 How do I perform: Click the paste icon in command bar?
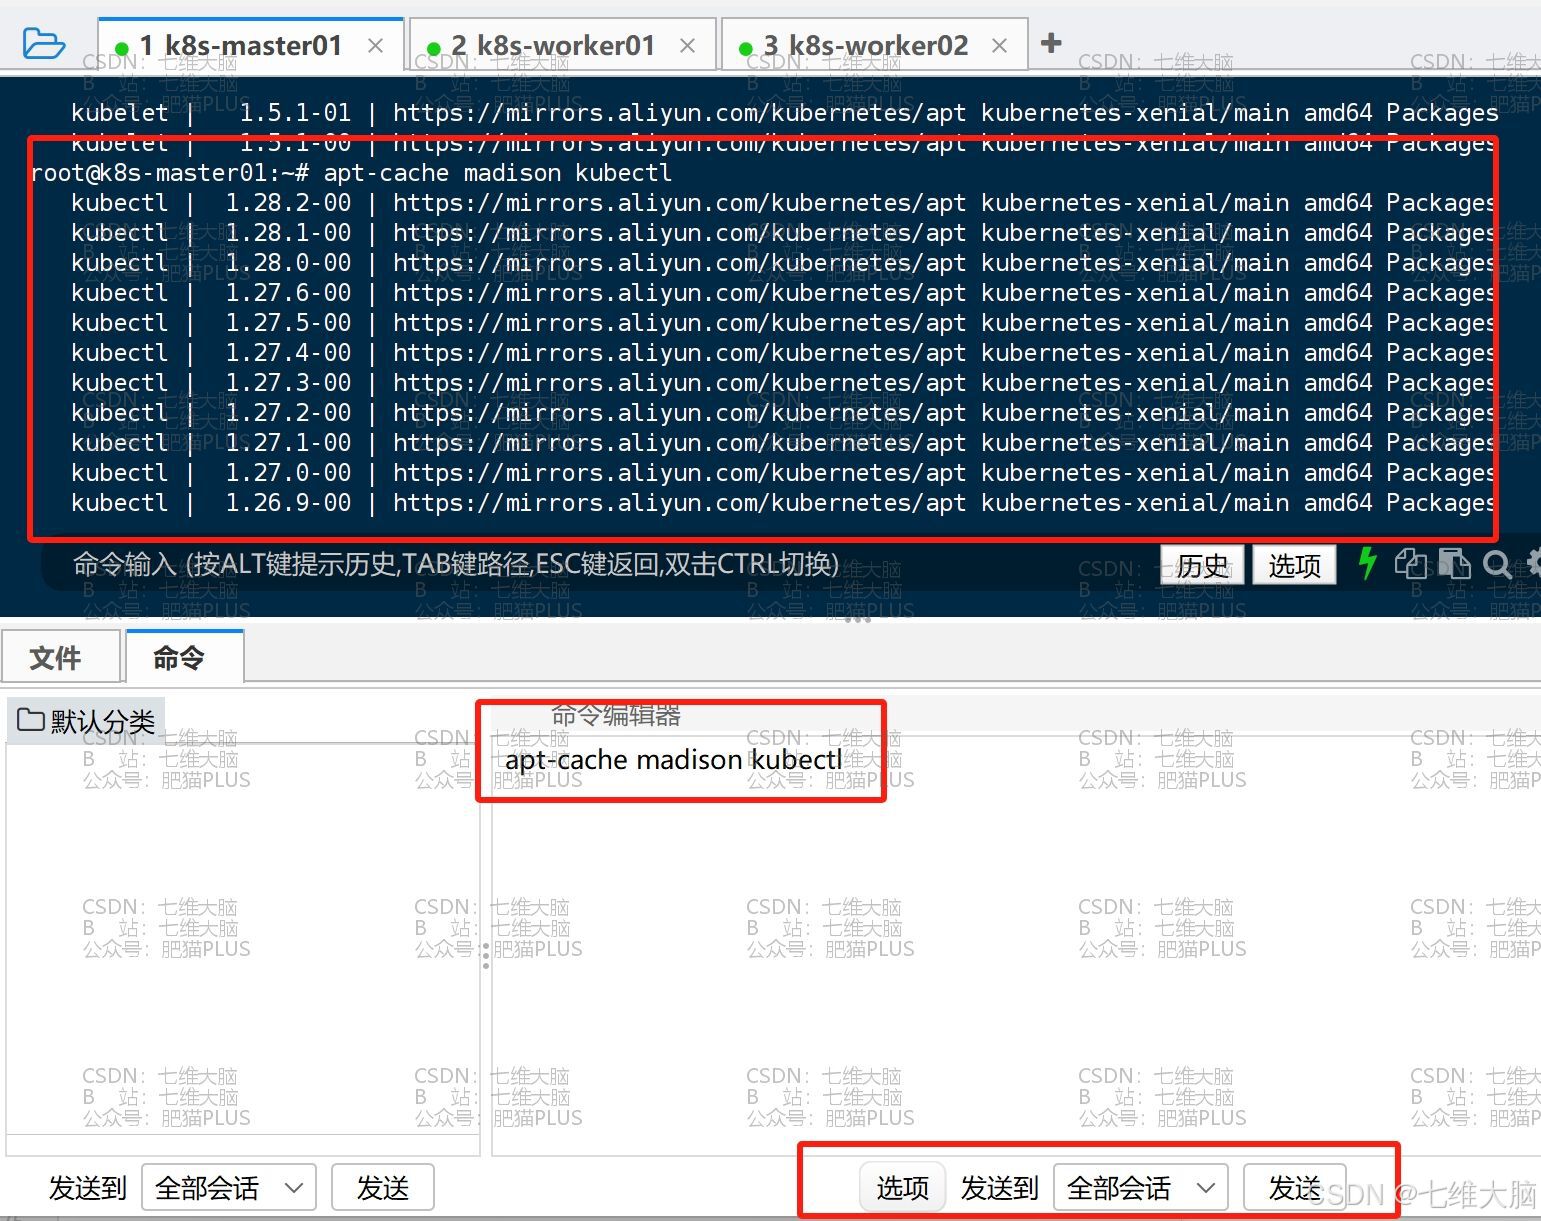[x=1454, y=564]
